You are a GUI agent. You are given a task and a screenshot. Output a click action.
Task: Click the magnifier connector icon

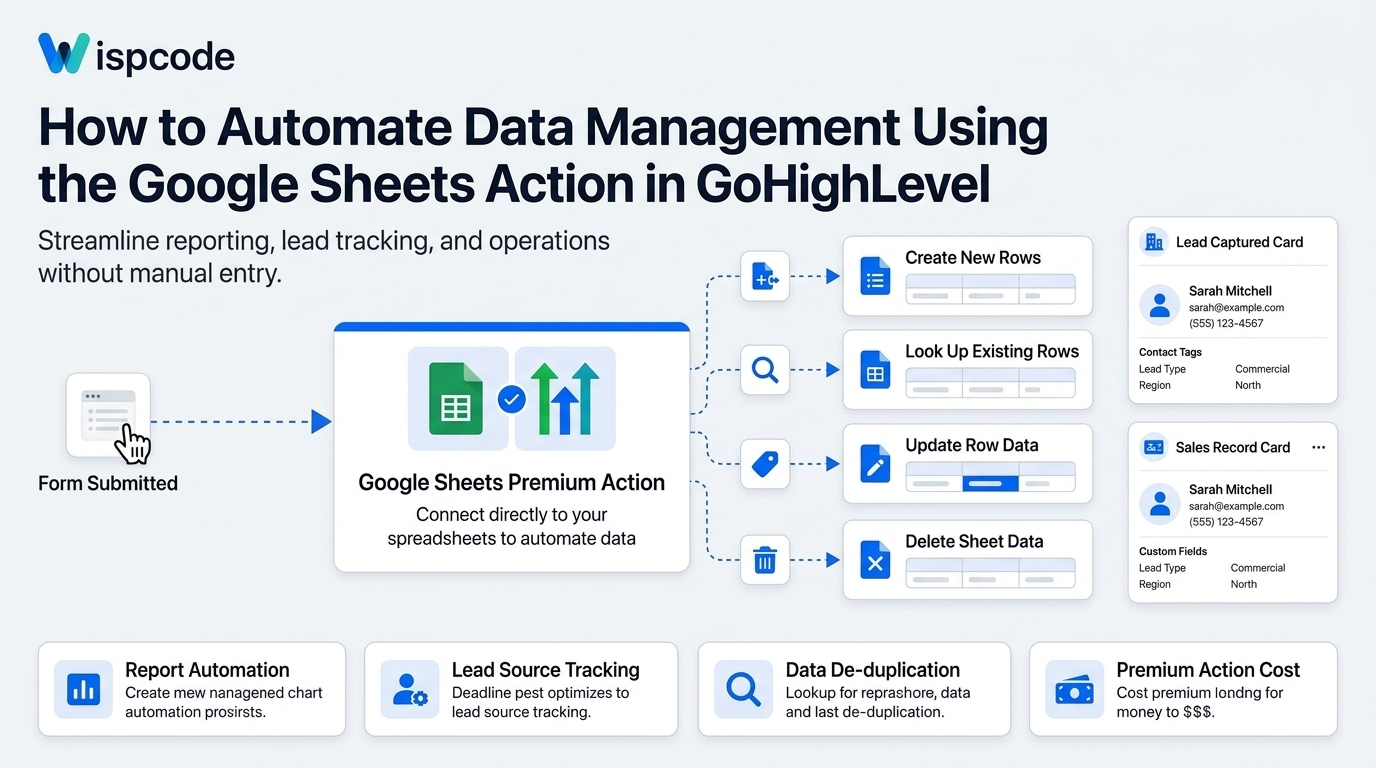(x=765, y=370)
